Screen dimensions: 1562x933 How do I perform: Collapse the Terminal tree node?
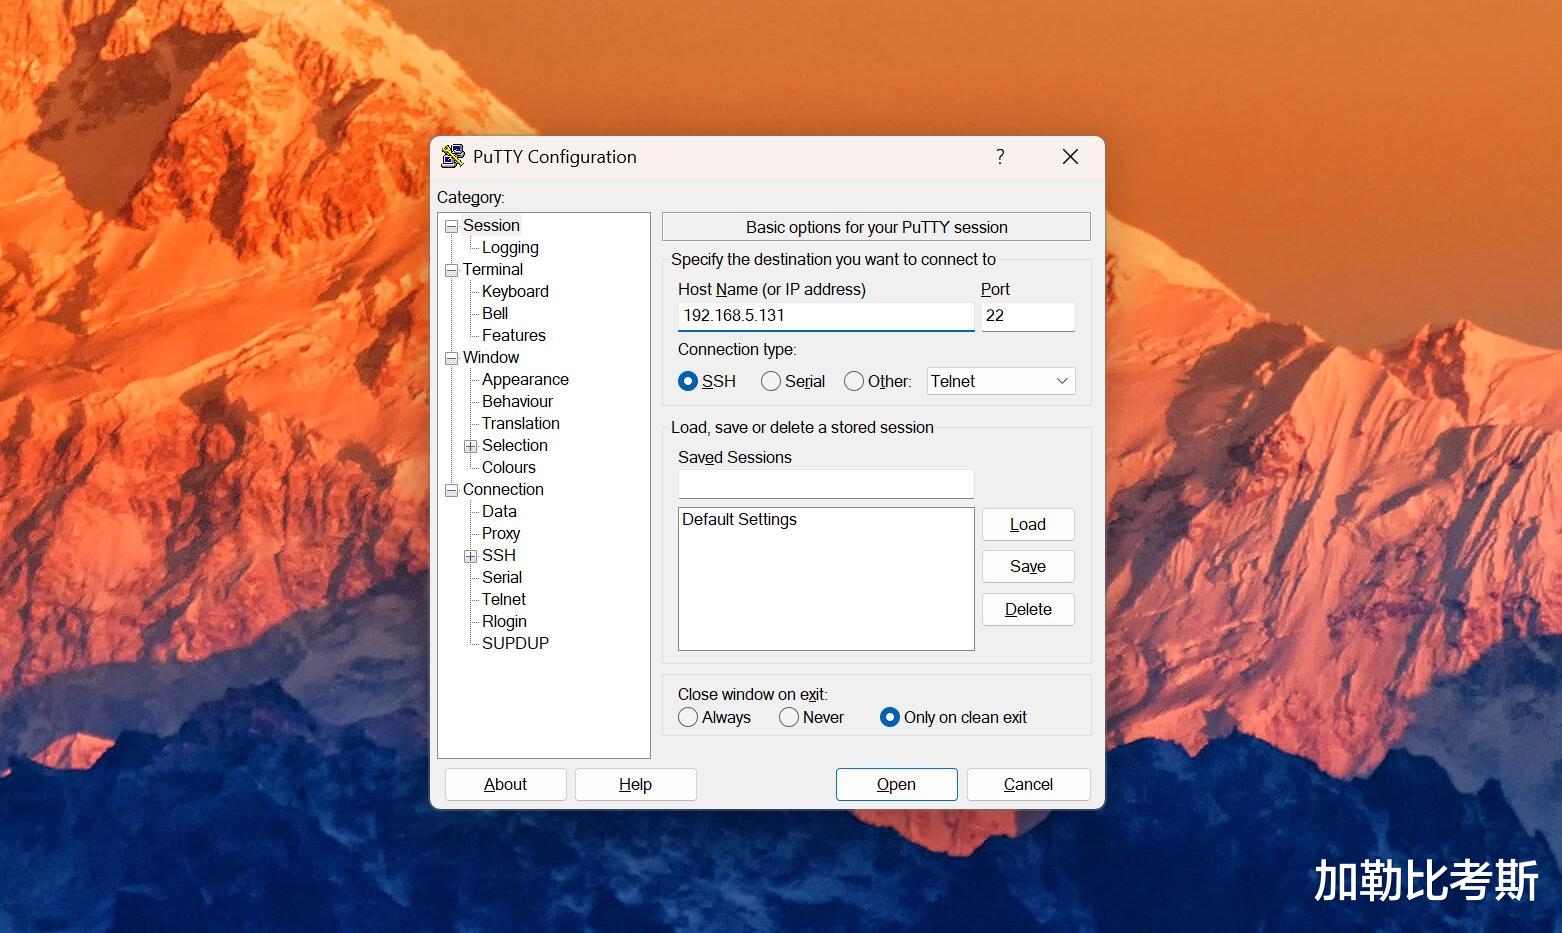pos(452,270)
